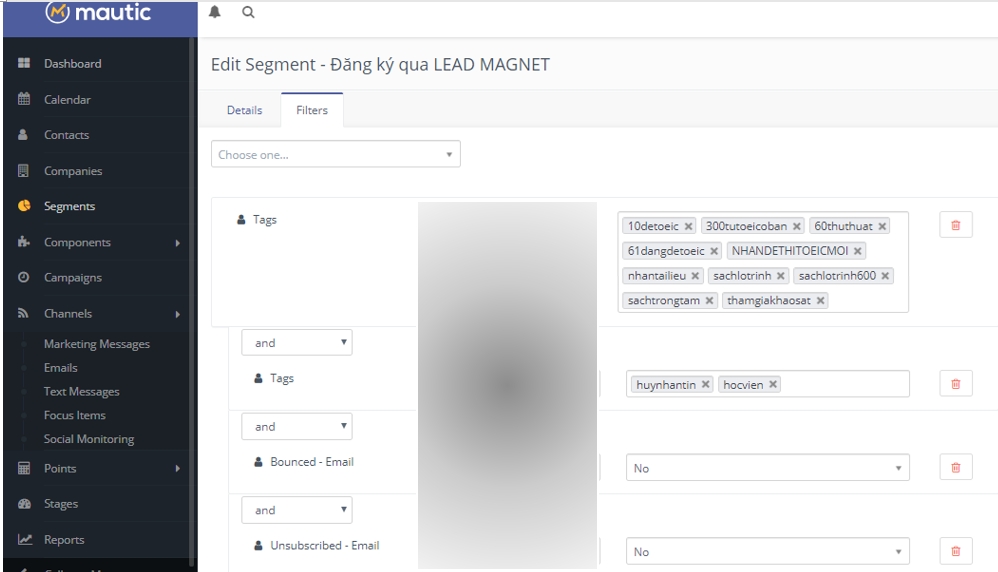The width and height of the screenshot is (998, 572).
Task: Remove the hocvien tag
Action: point(773,385)
